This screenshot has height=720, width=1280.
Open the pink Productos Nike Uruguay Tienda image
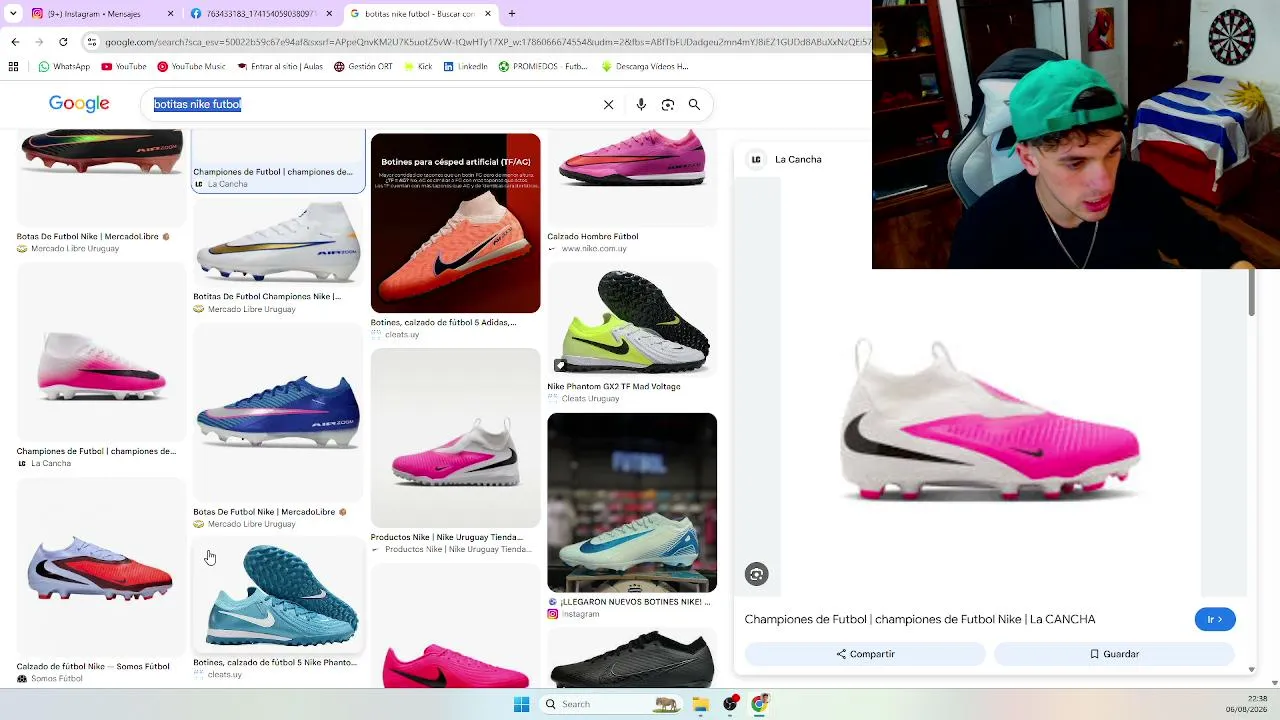point(455,438)
